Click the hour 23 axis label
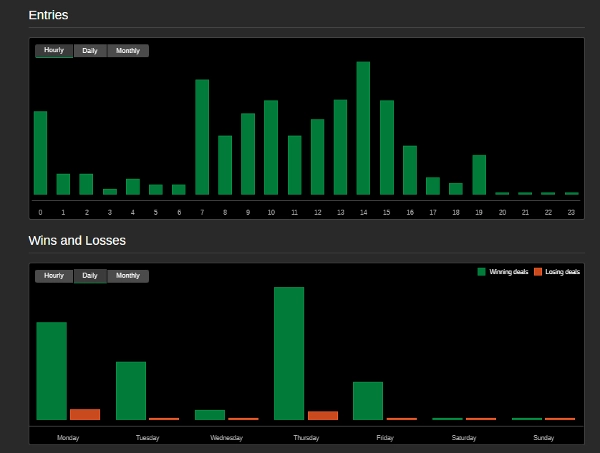The height and width of the screenshot is (453, 600). click(571, 212)
